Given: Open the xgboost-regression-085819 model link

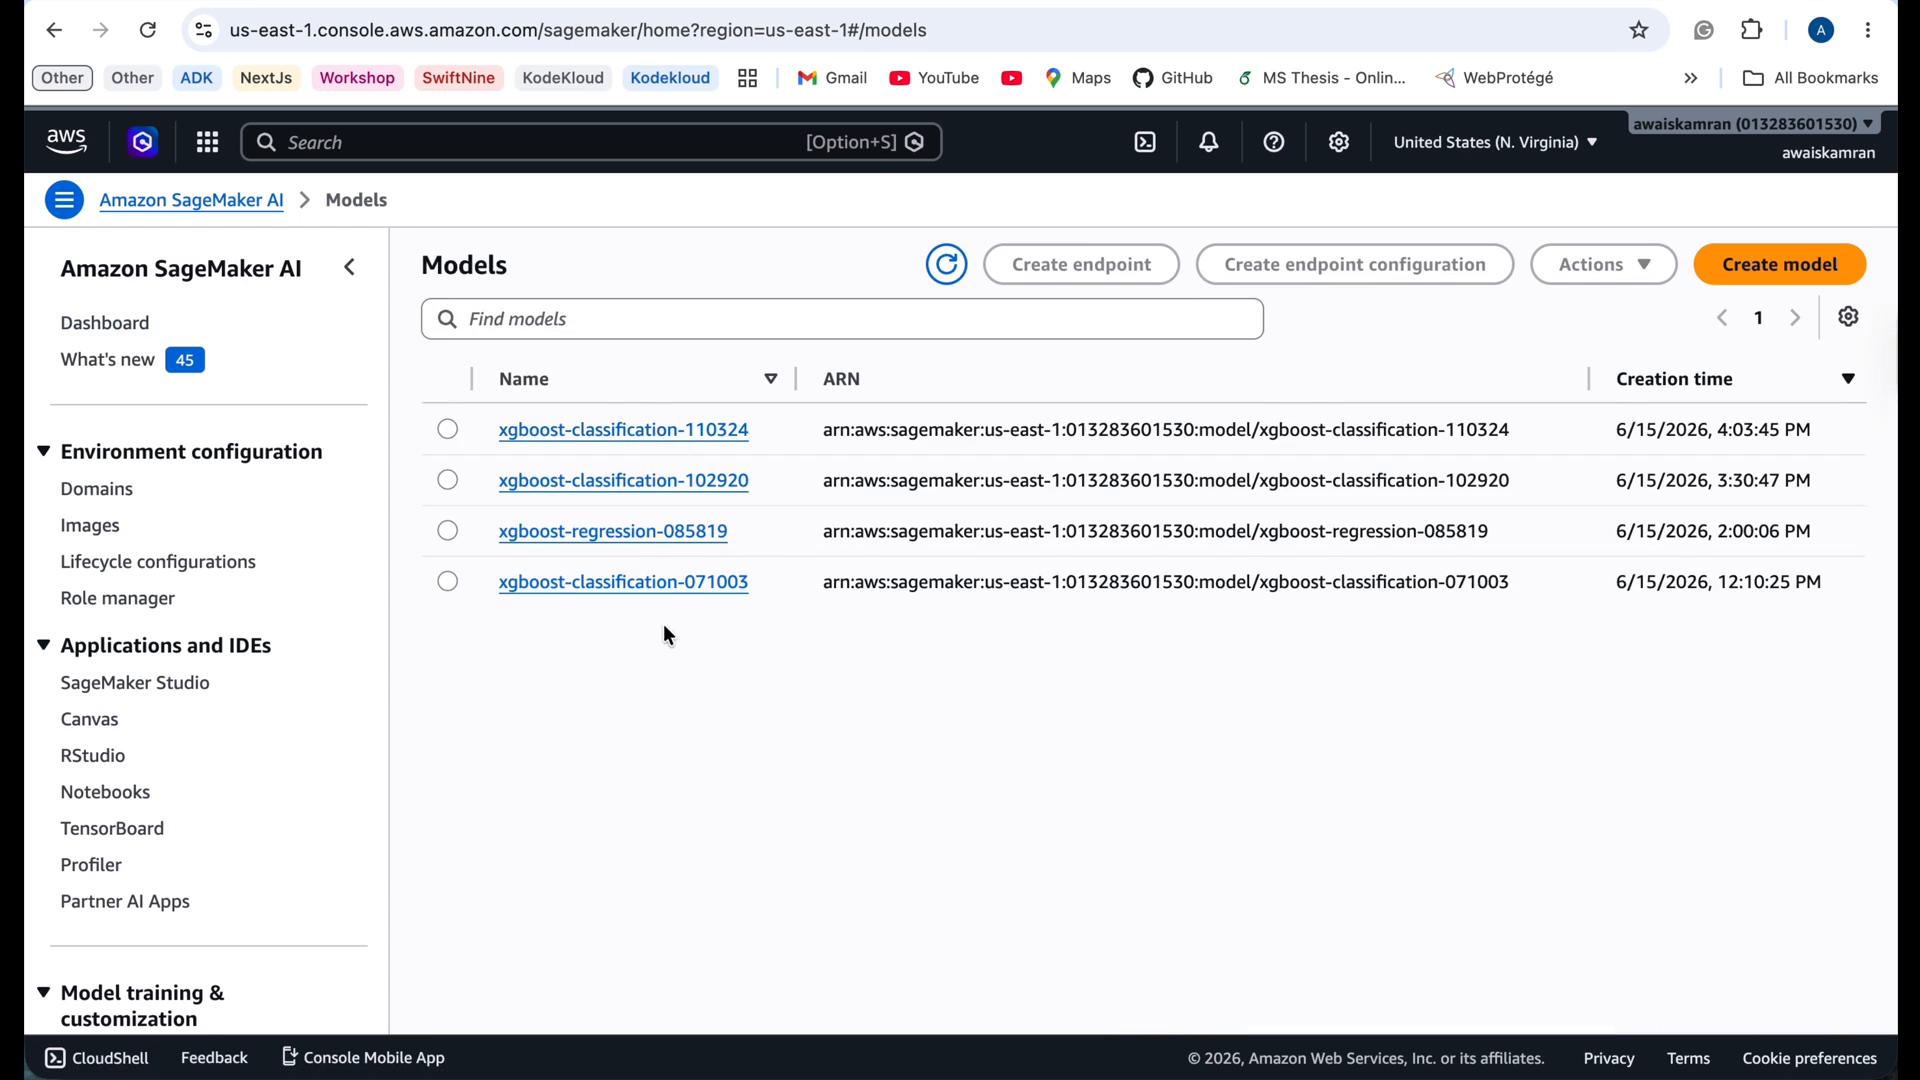Looking at the screenshot, I should coord(613,531).
